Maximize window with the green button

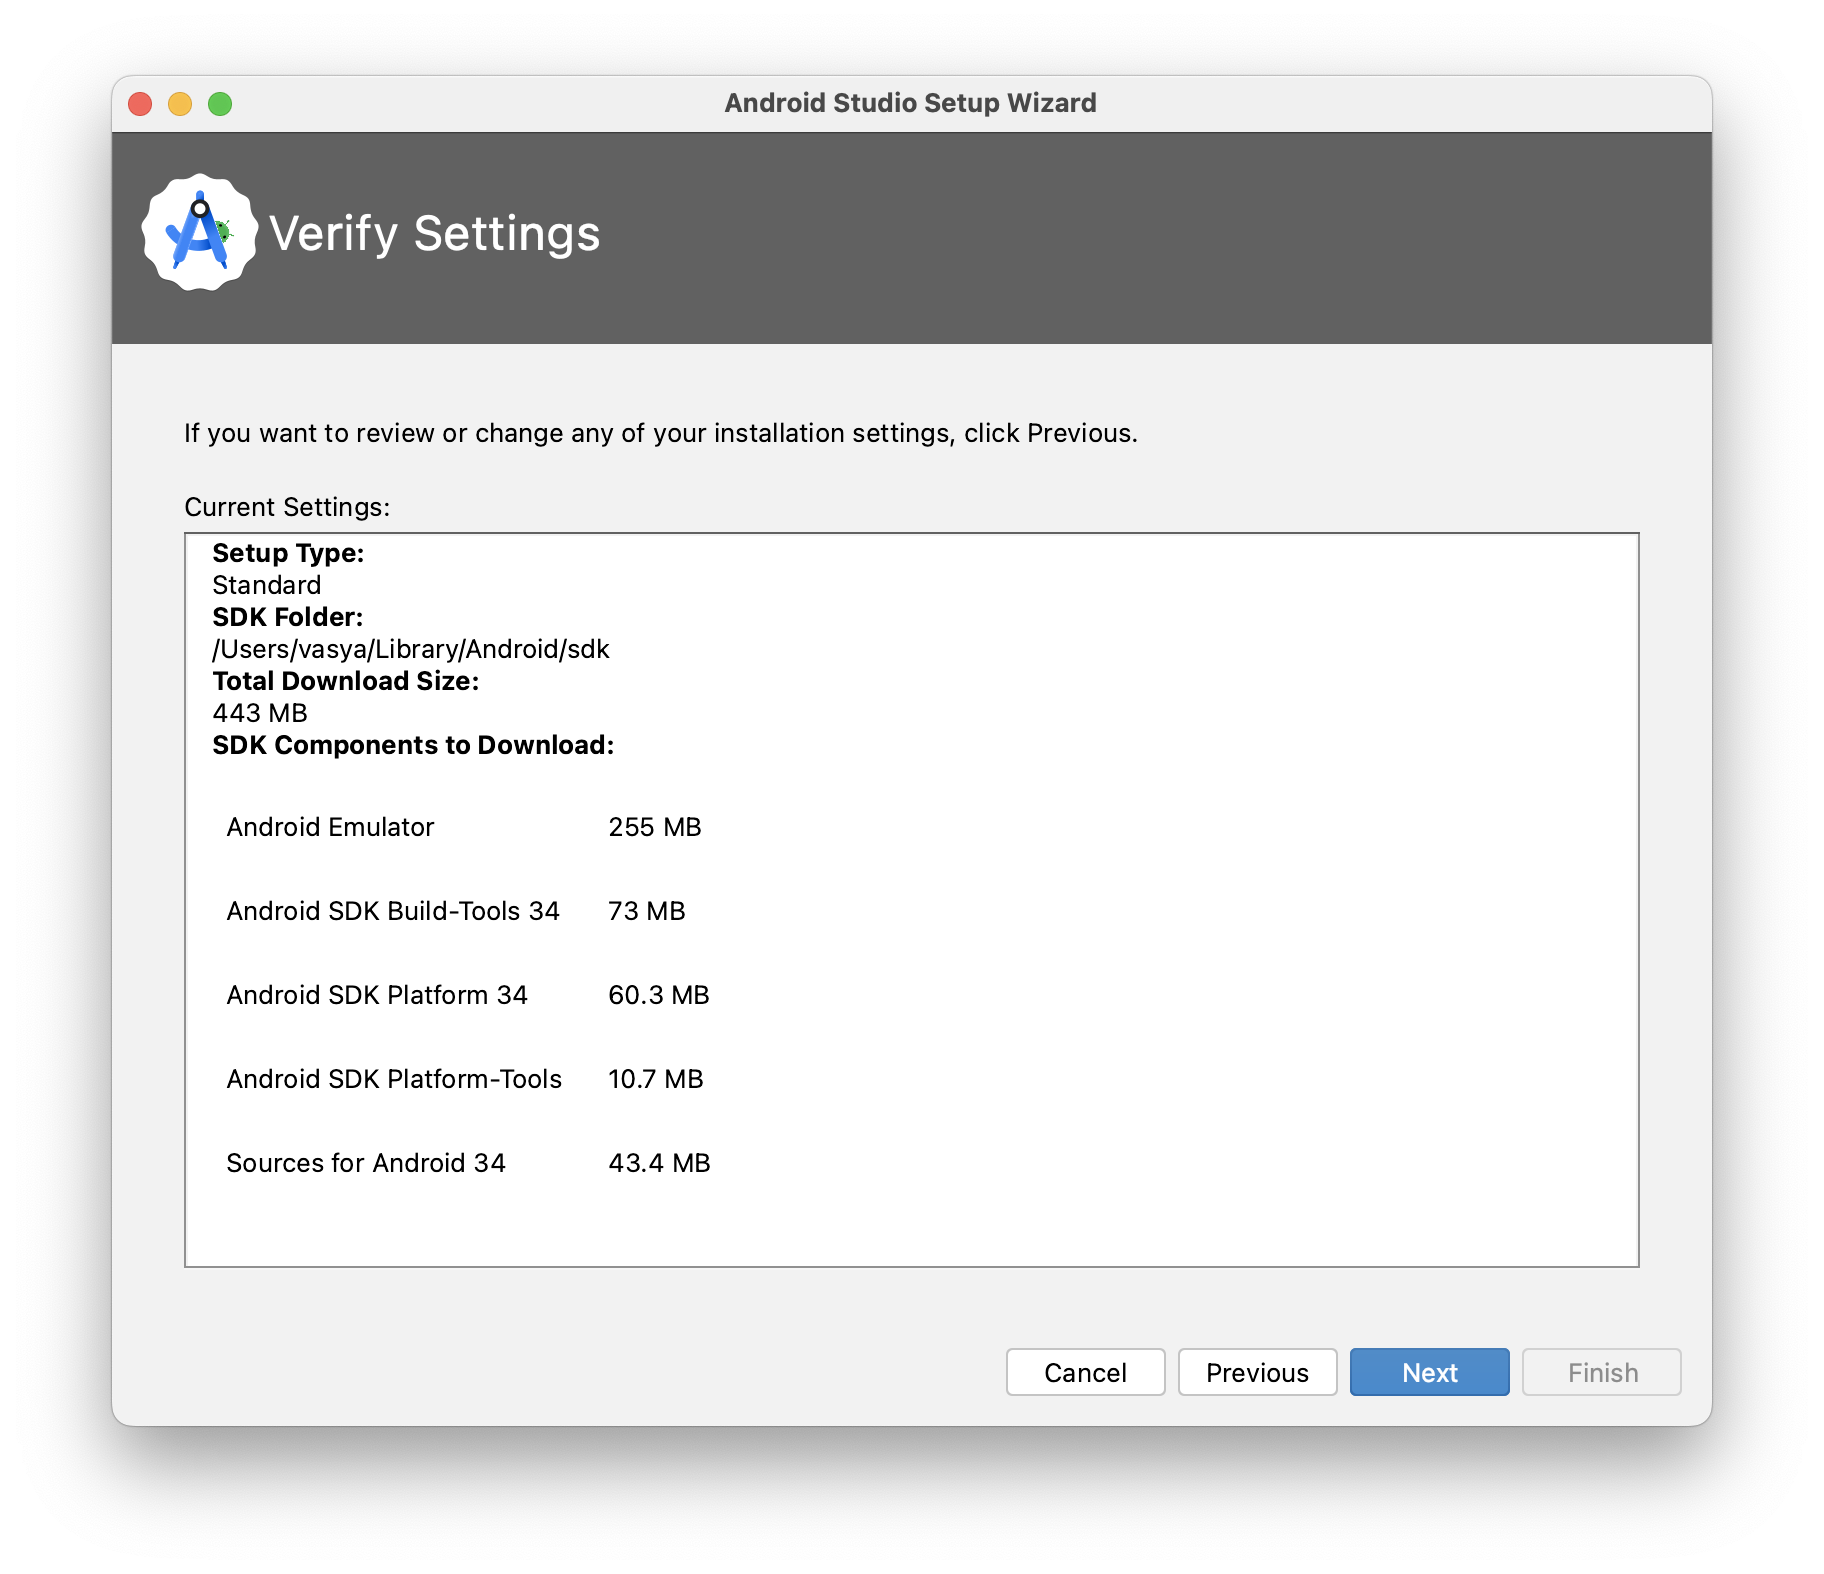[x=220, y=104]
